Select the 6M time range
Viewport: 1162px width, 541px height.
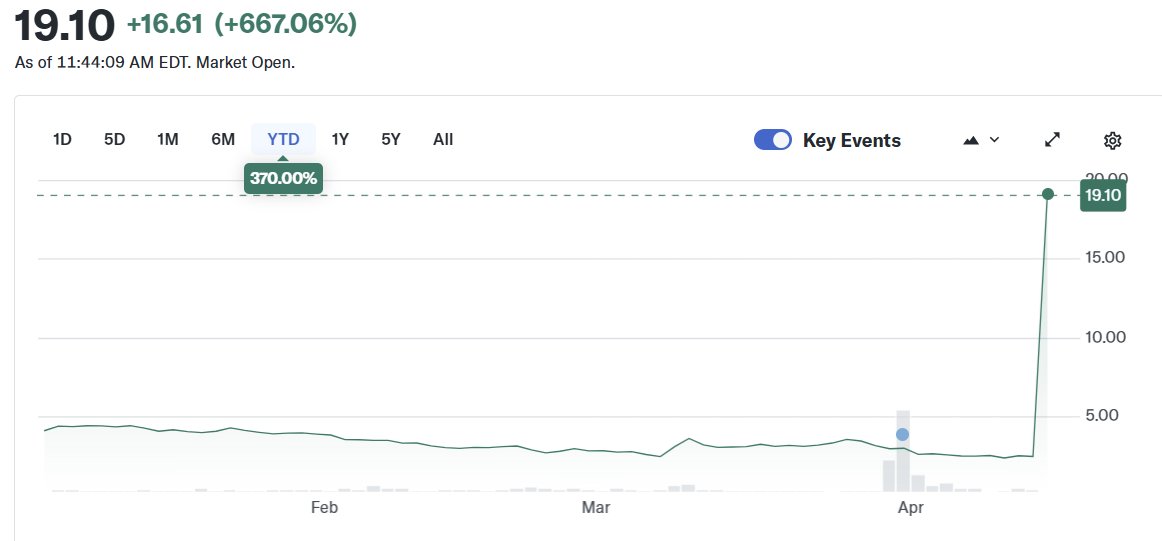[222, 139]
